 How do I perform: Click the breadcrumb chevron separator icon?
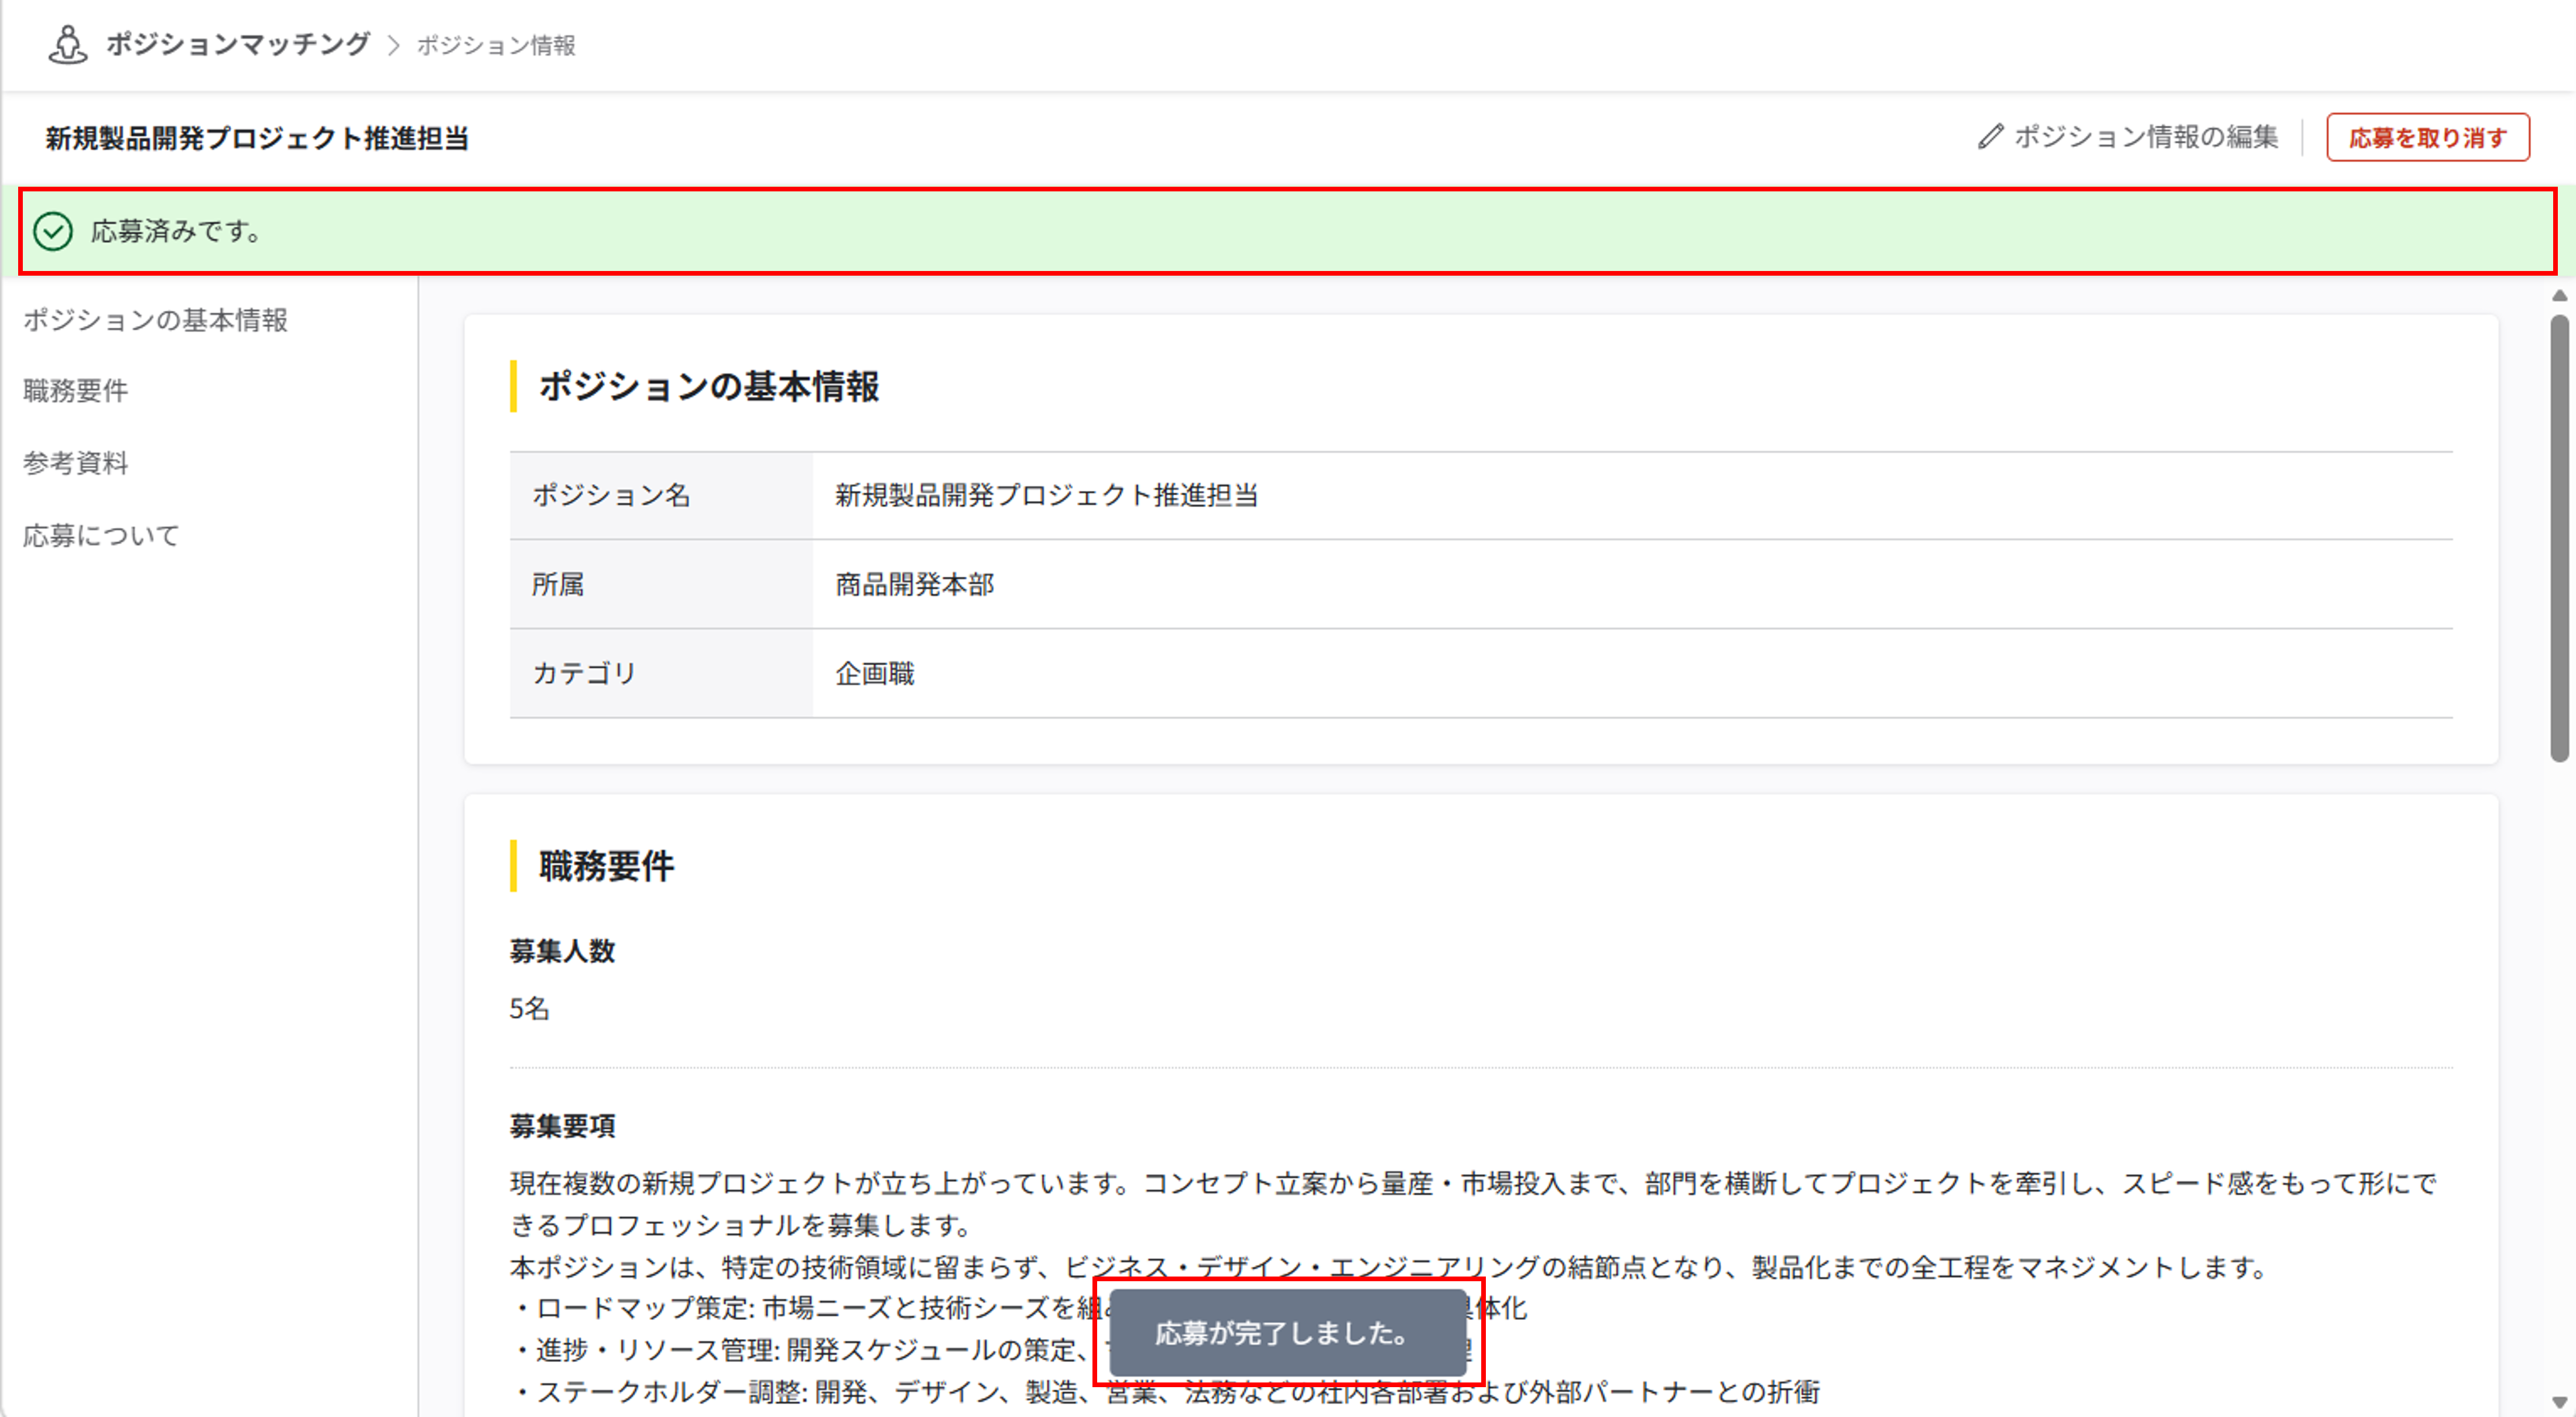393,46
